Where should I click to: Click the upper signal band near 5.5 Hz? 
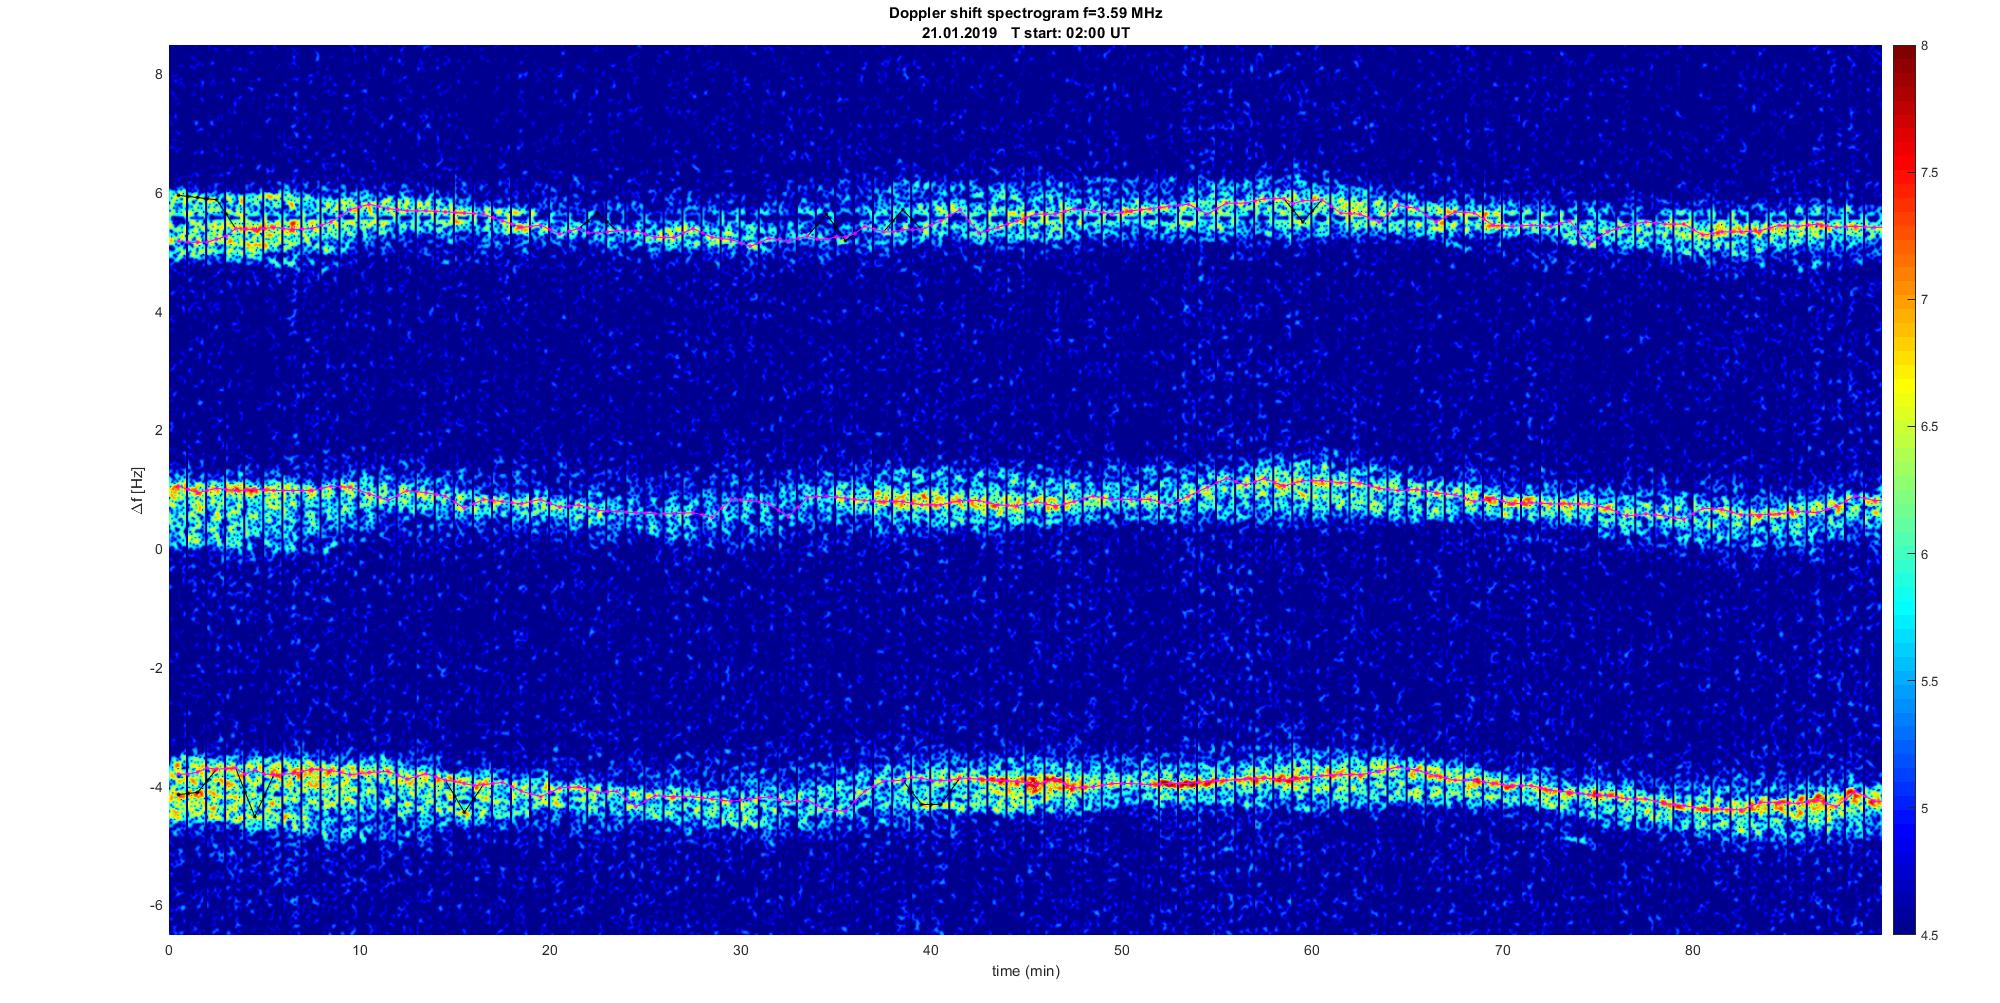click(x=1025, y=222)
